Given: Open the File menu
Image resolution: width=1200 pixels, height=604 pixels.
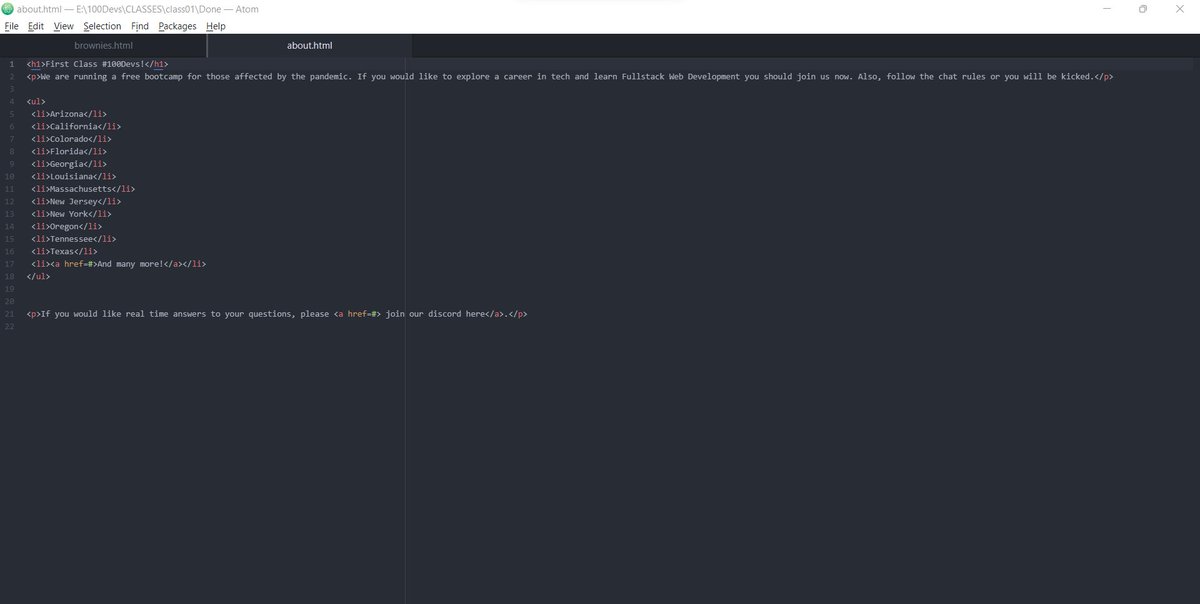Looking at the screenshot, I should (x=11, y=26).
